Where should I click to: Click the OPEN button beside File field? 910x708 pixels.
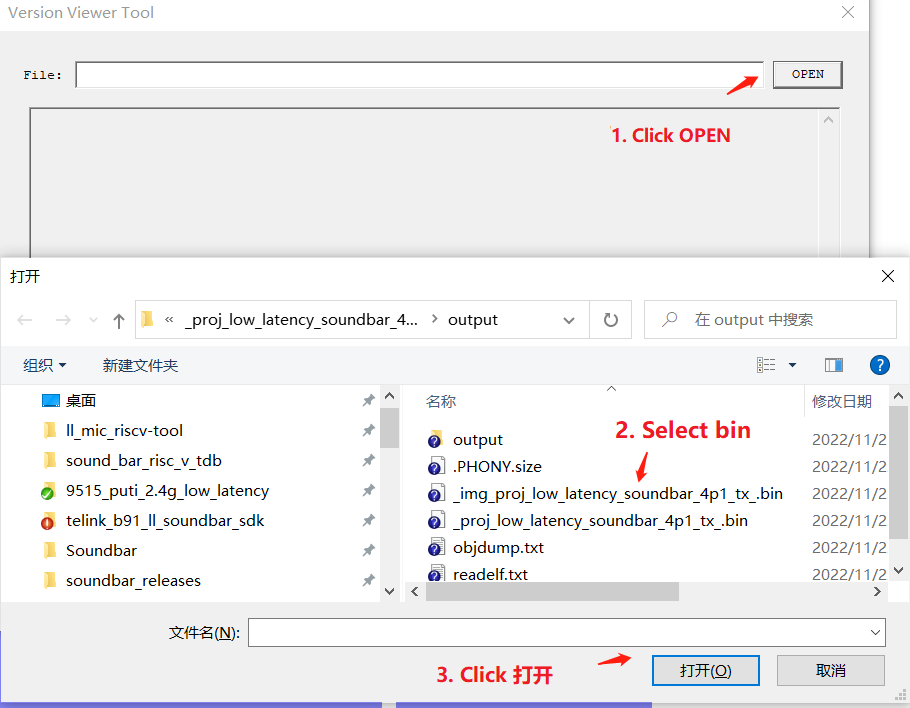(807, 74)
